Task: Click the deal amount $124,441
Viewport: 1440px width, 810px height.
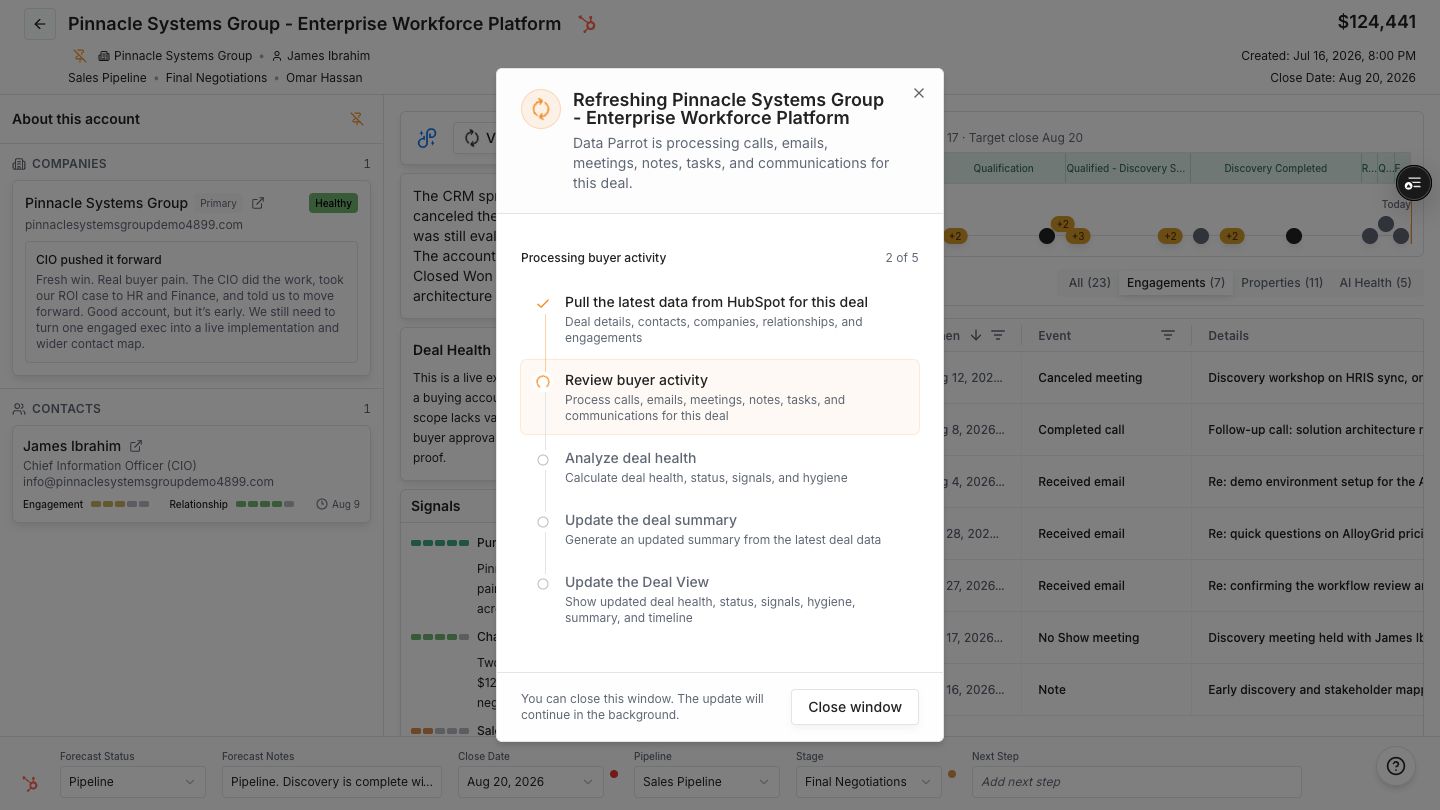Action: [x=1377, y=22]
